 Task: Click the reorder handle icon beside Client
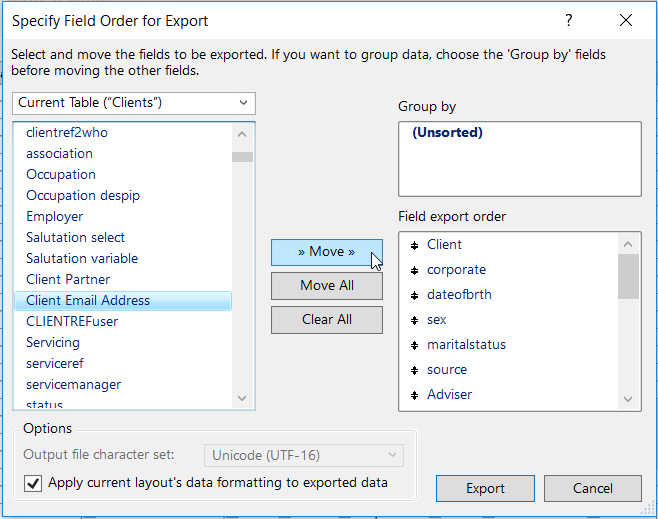click(x=414, y=245)
